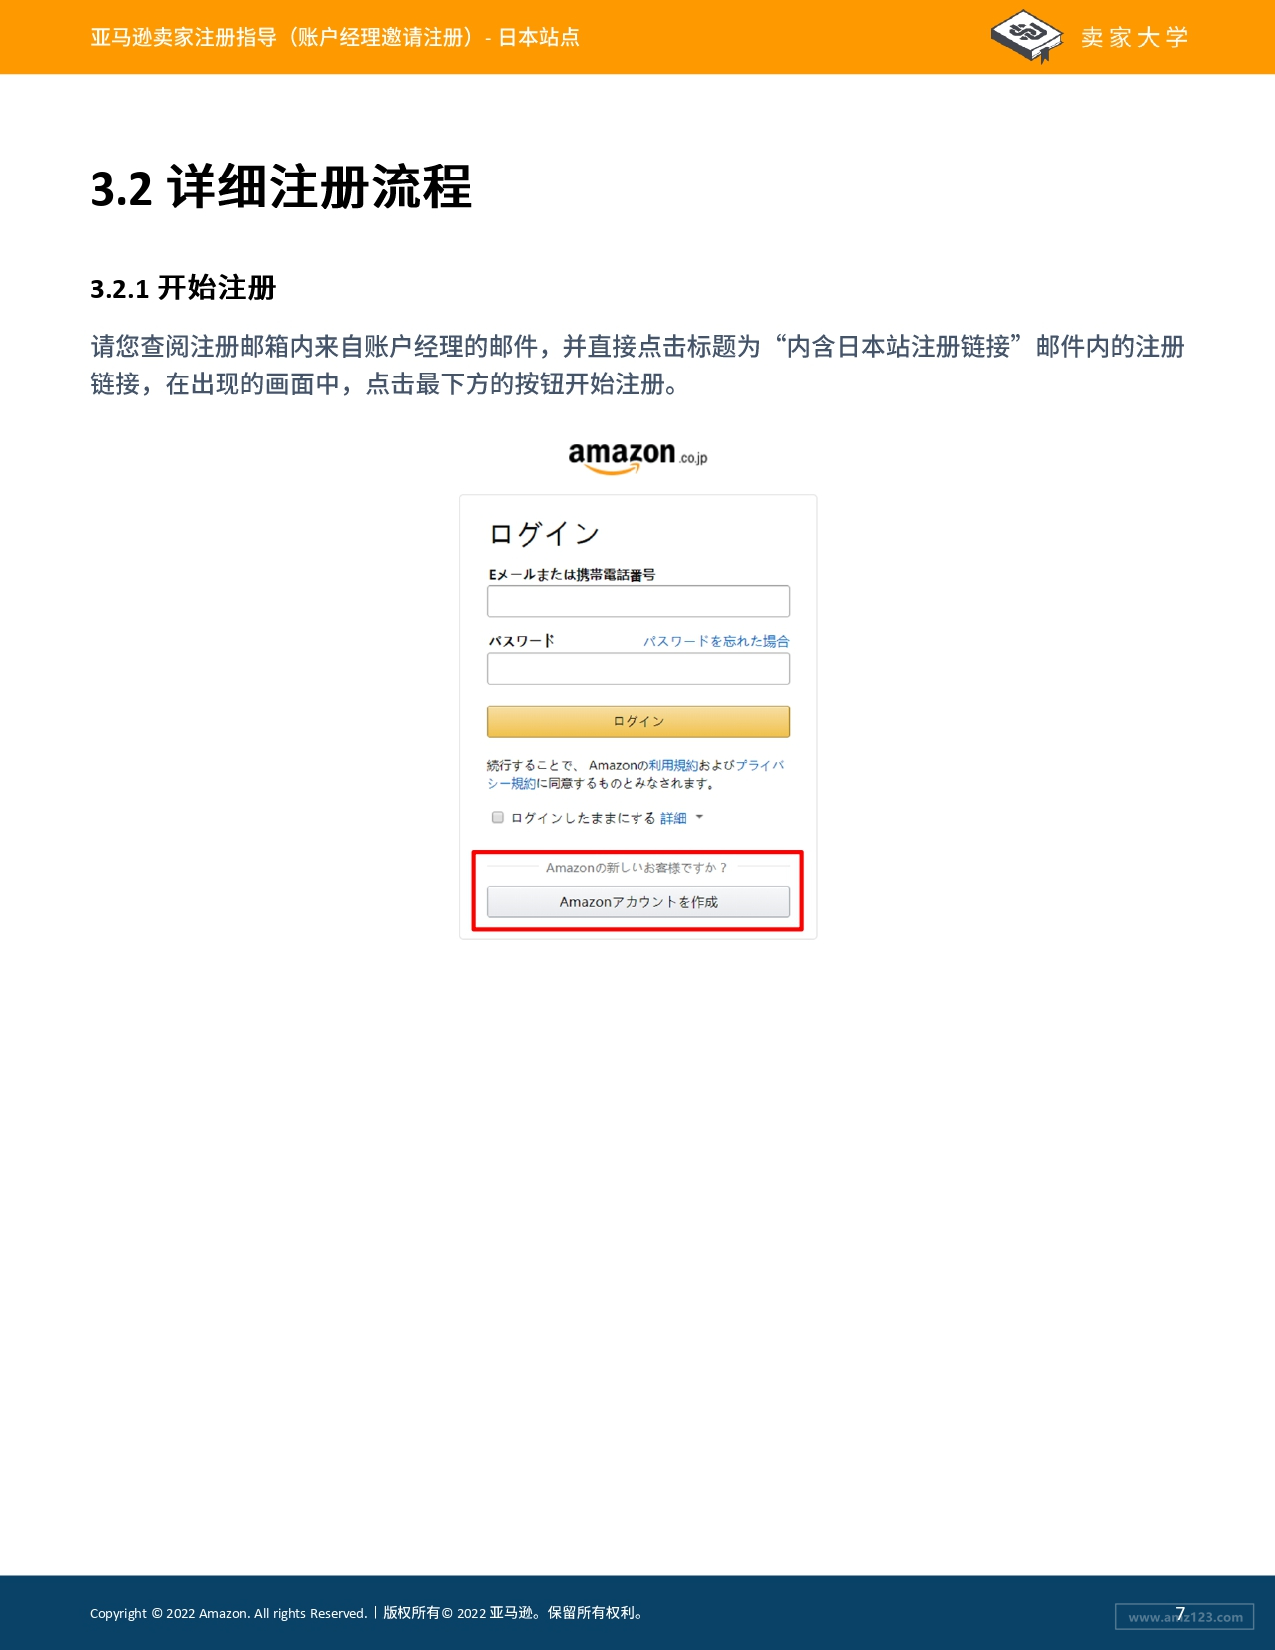This screenshot has height=1650, width=1275.
Task: Focus the パスワード input field
Action: (x=638, y=668)
